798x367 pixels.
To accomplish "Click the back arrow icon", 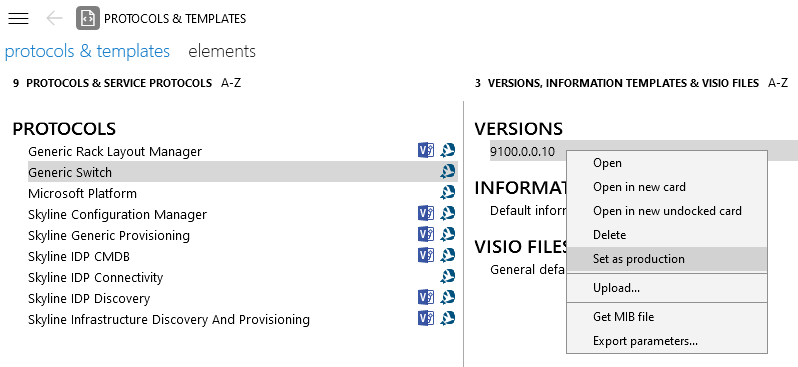I will [54, 18].
